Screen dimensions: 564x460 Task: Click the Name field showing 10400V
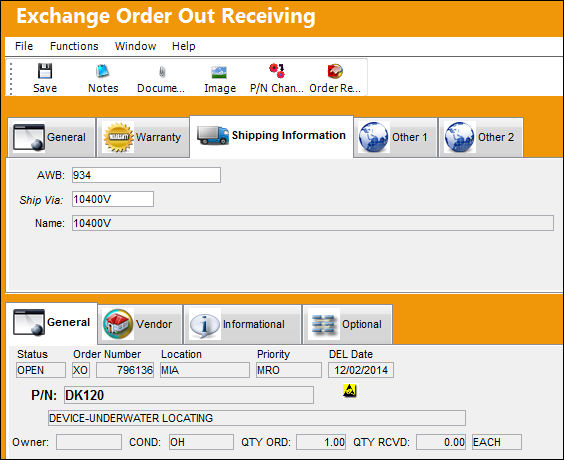(313, 223)
